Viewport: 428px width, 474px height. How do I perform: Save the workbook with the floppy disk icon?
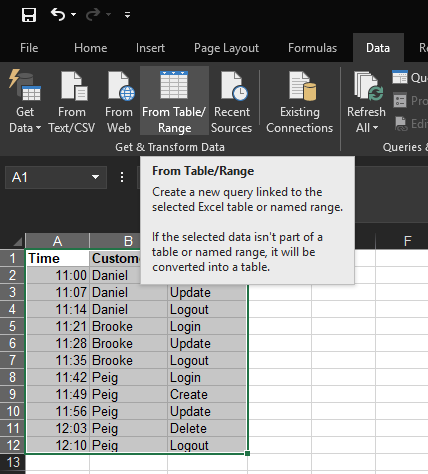pos(29,15)
